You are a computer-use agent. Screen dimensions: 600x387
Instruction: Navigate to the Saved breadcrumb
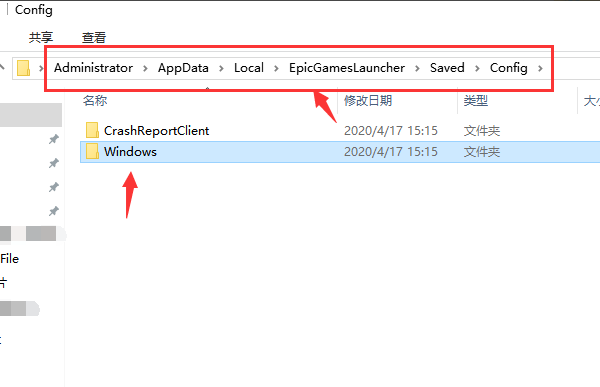[447, 68]
